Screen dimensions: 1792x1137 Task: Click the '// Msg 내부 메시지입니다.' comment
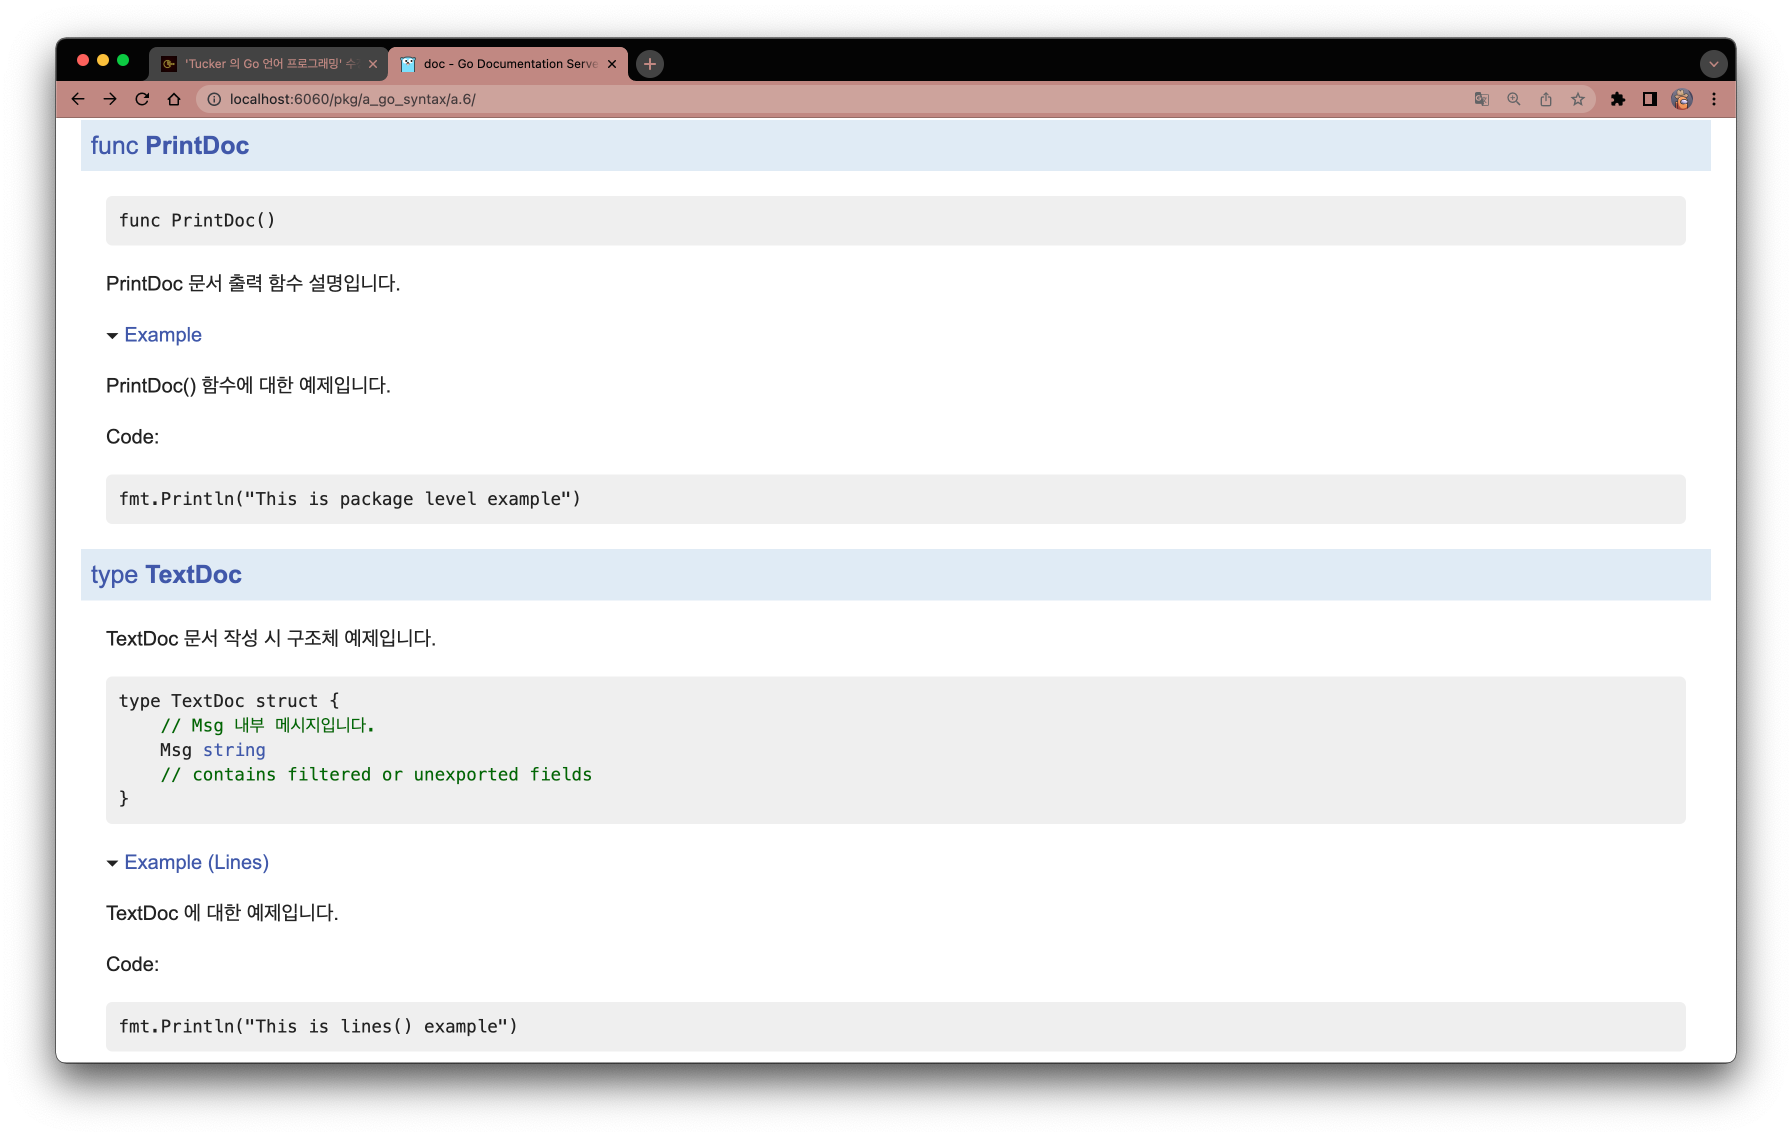point(267,725)
